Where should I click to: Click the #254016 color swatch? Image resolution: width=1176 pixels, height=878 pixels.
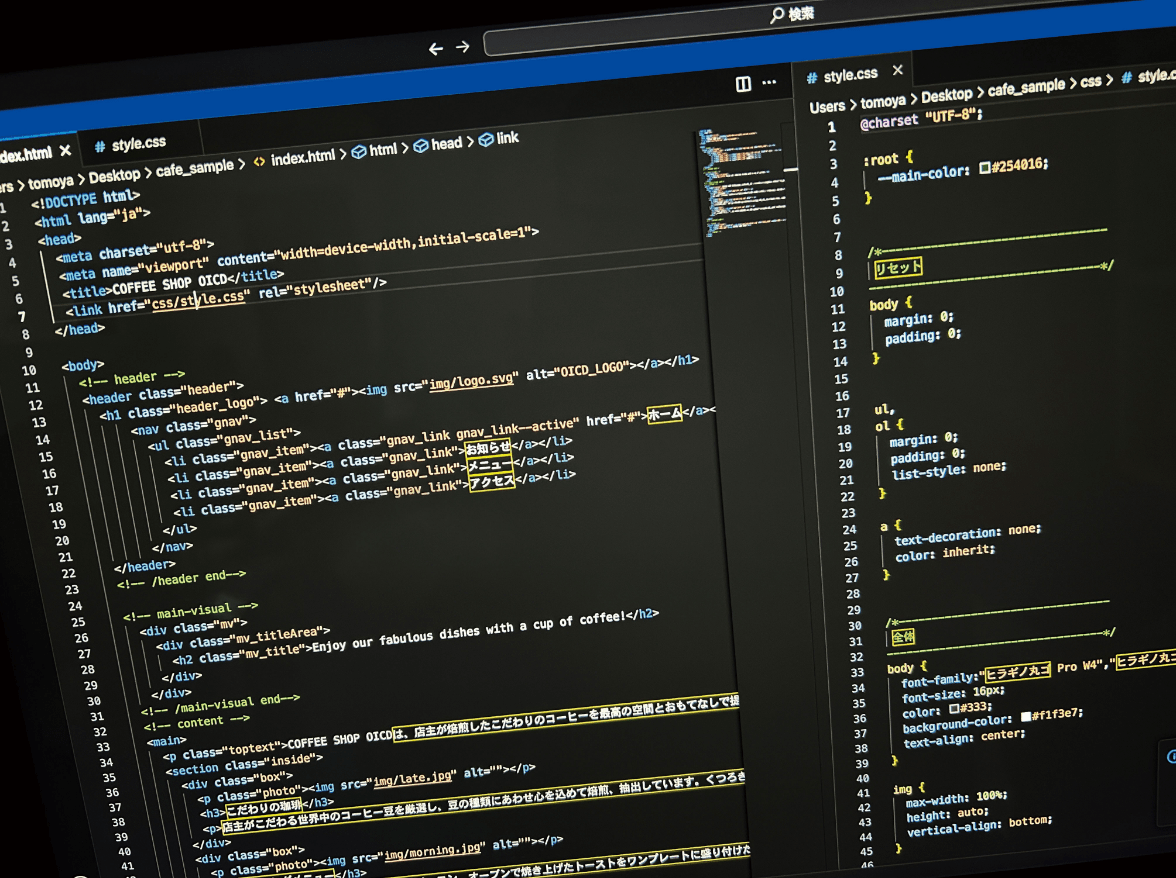(985, 168)
